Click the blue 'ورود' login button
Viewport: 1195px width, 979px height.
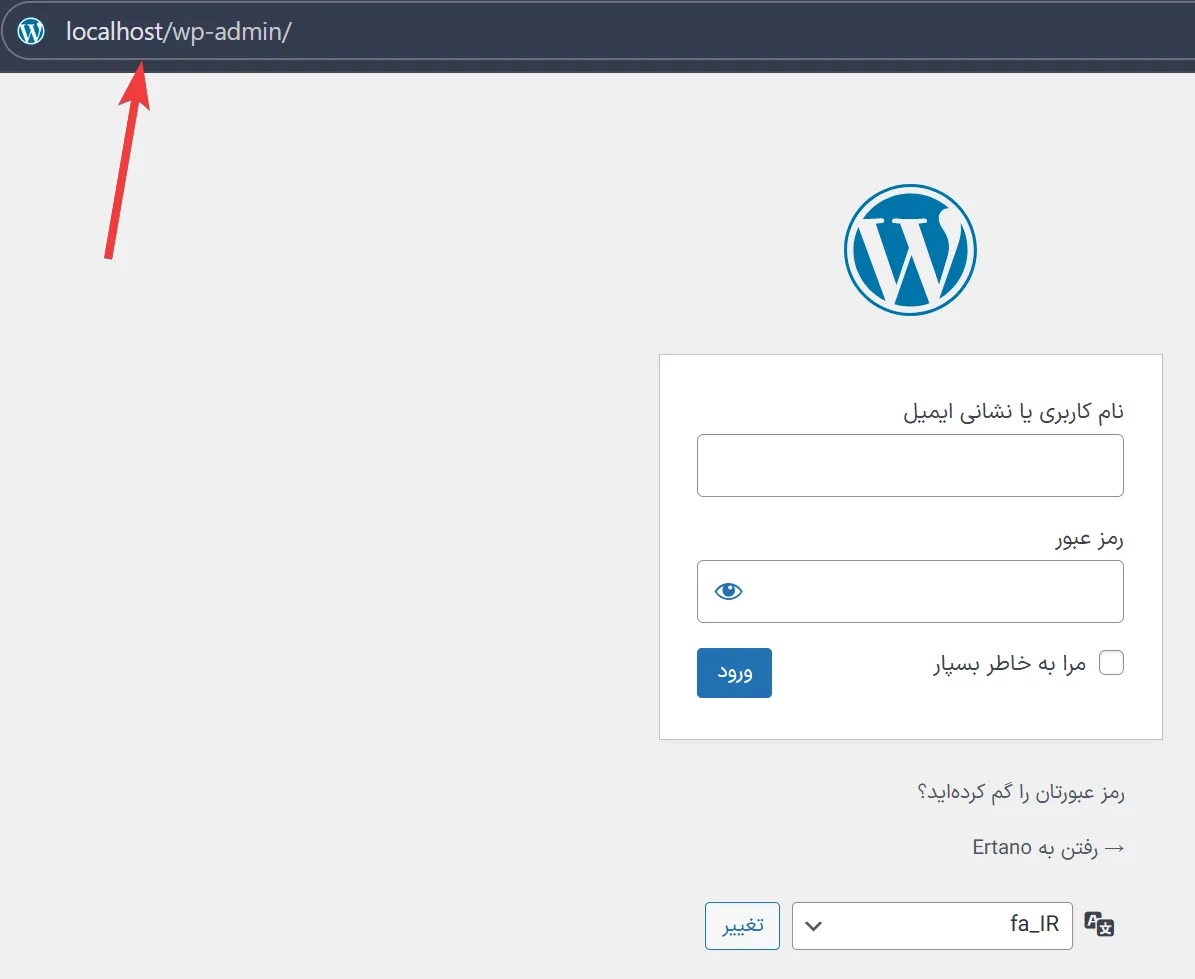tap(734, 673)
